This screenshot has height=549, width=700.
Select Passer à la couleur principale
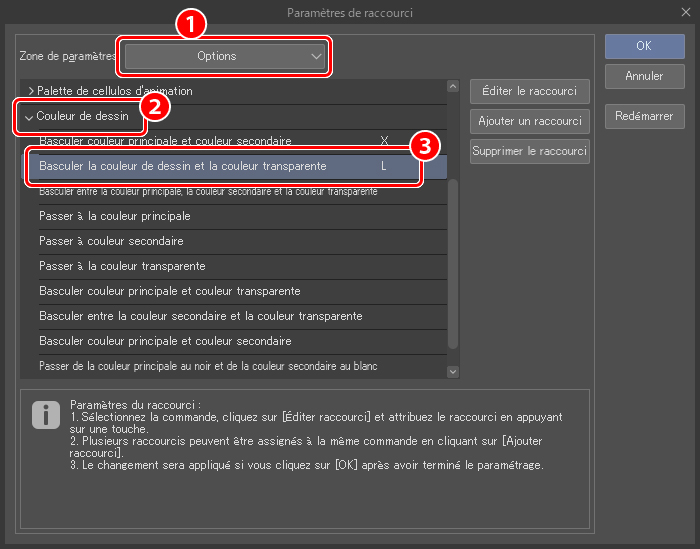click(x=114, y=216)
